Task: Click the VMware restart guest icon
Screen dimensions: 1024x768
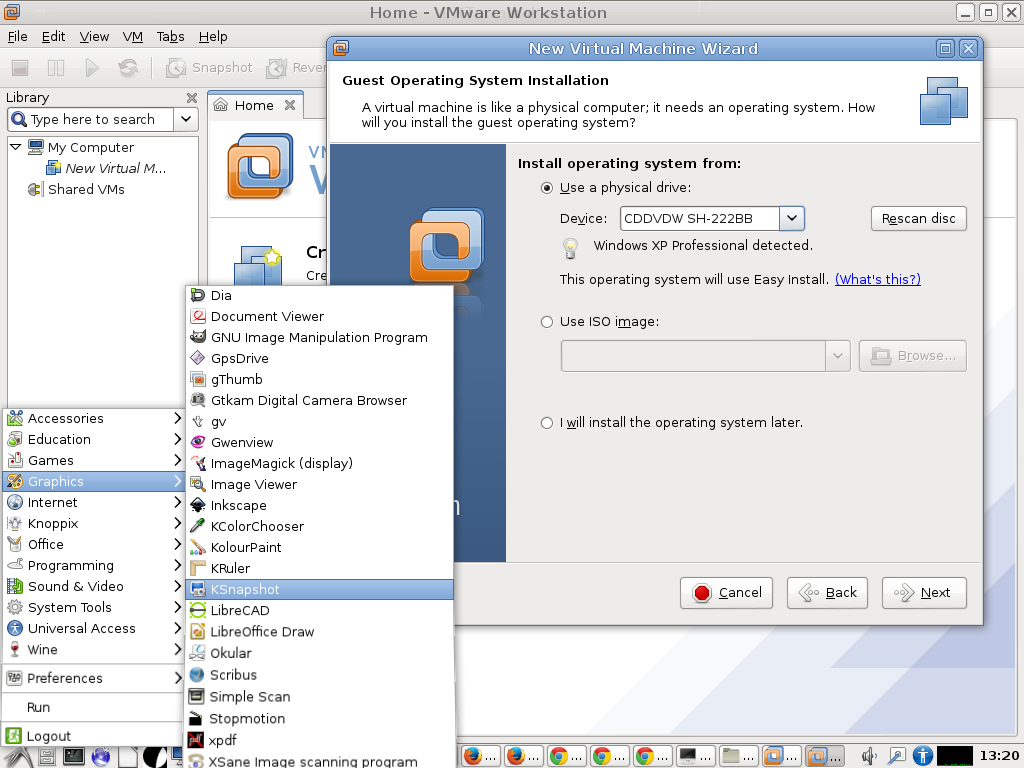Action: pyautogui.click(x=128, y=67)
